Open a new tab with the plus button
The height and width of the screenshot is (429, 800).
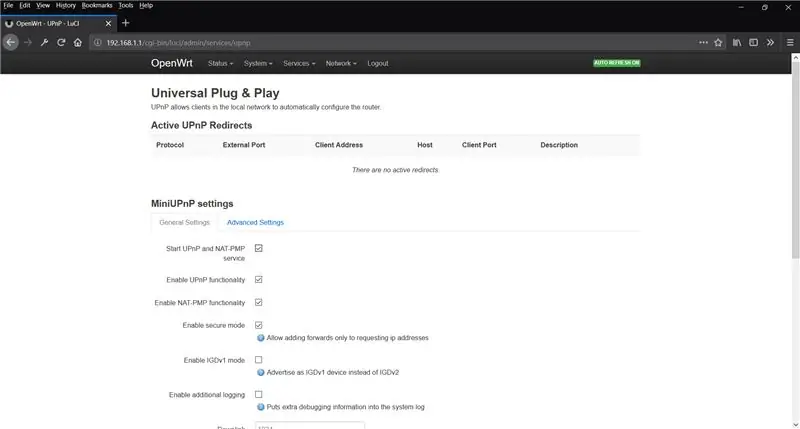(x=126, y=23)
